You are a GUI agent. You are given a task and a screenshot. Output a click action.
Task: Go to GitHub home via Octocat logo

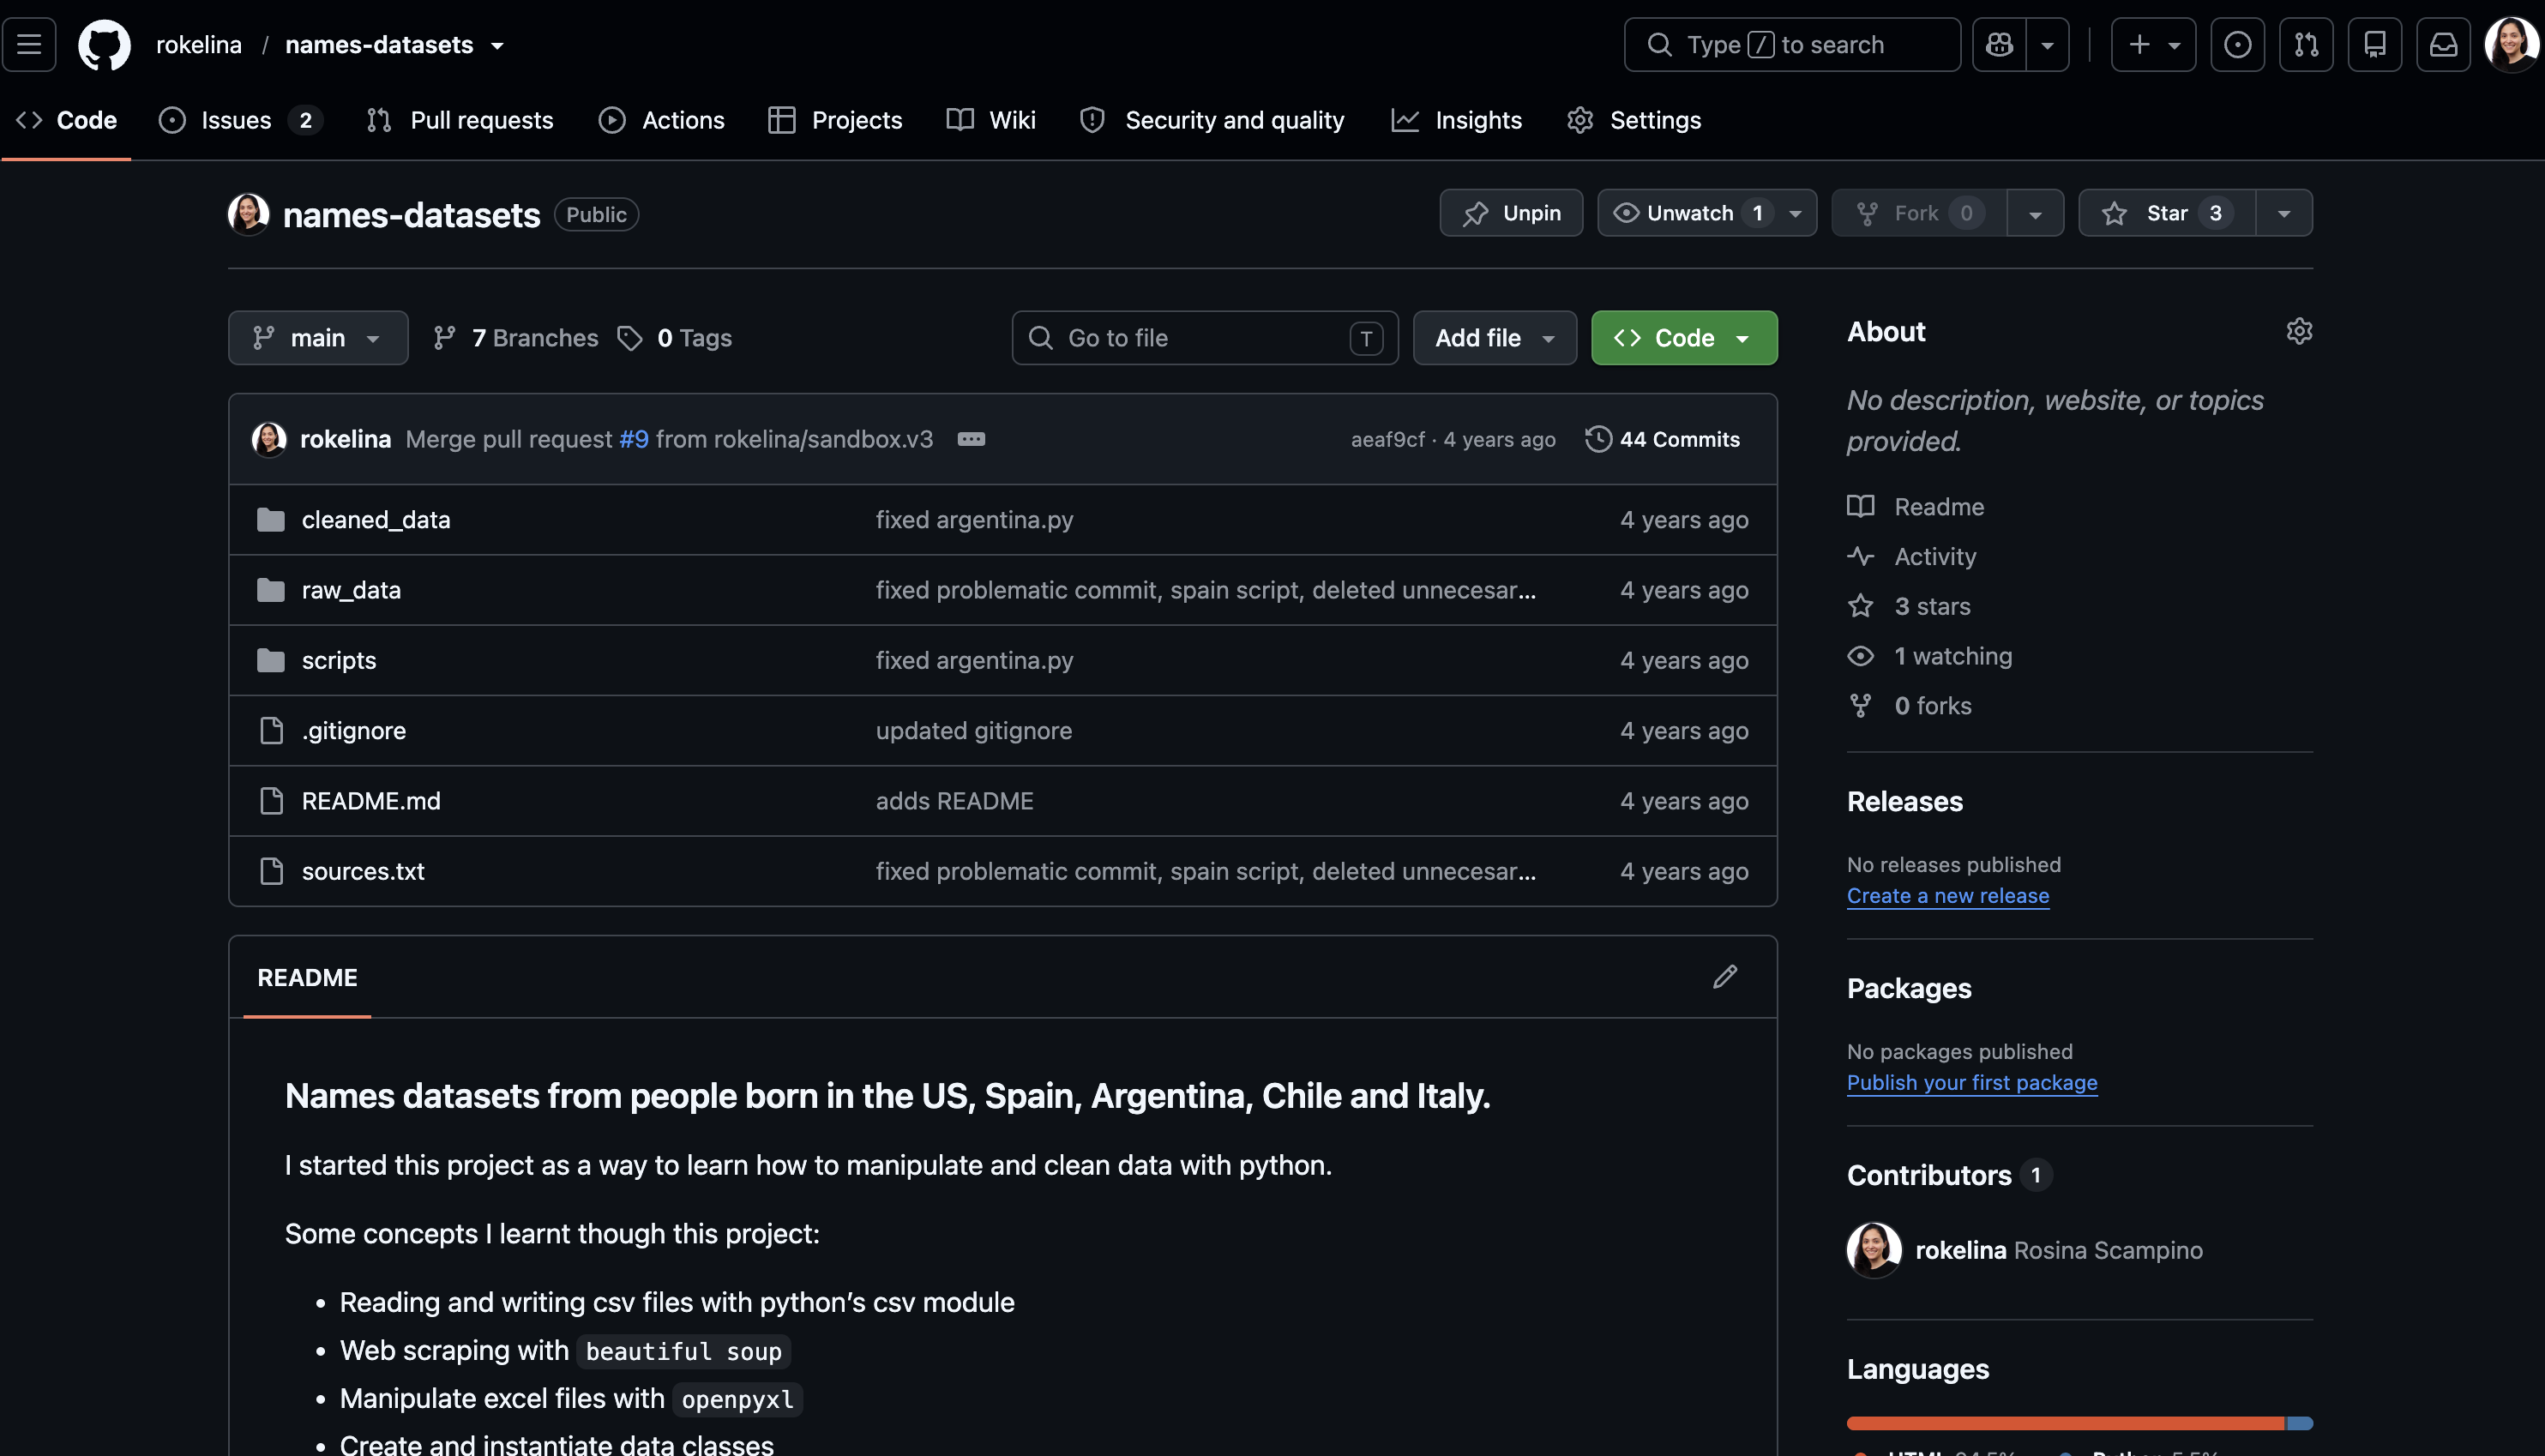click(104, 45)
